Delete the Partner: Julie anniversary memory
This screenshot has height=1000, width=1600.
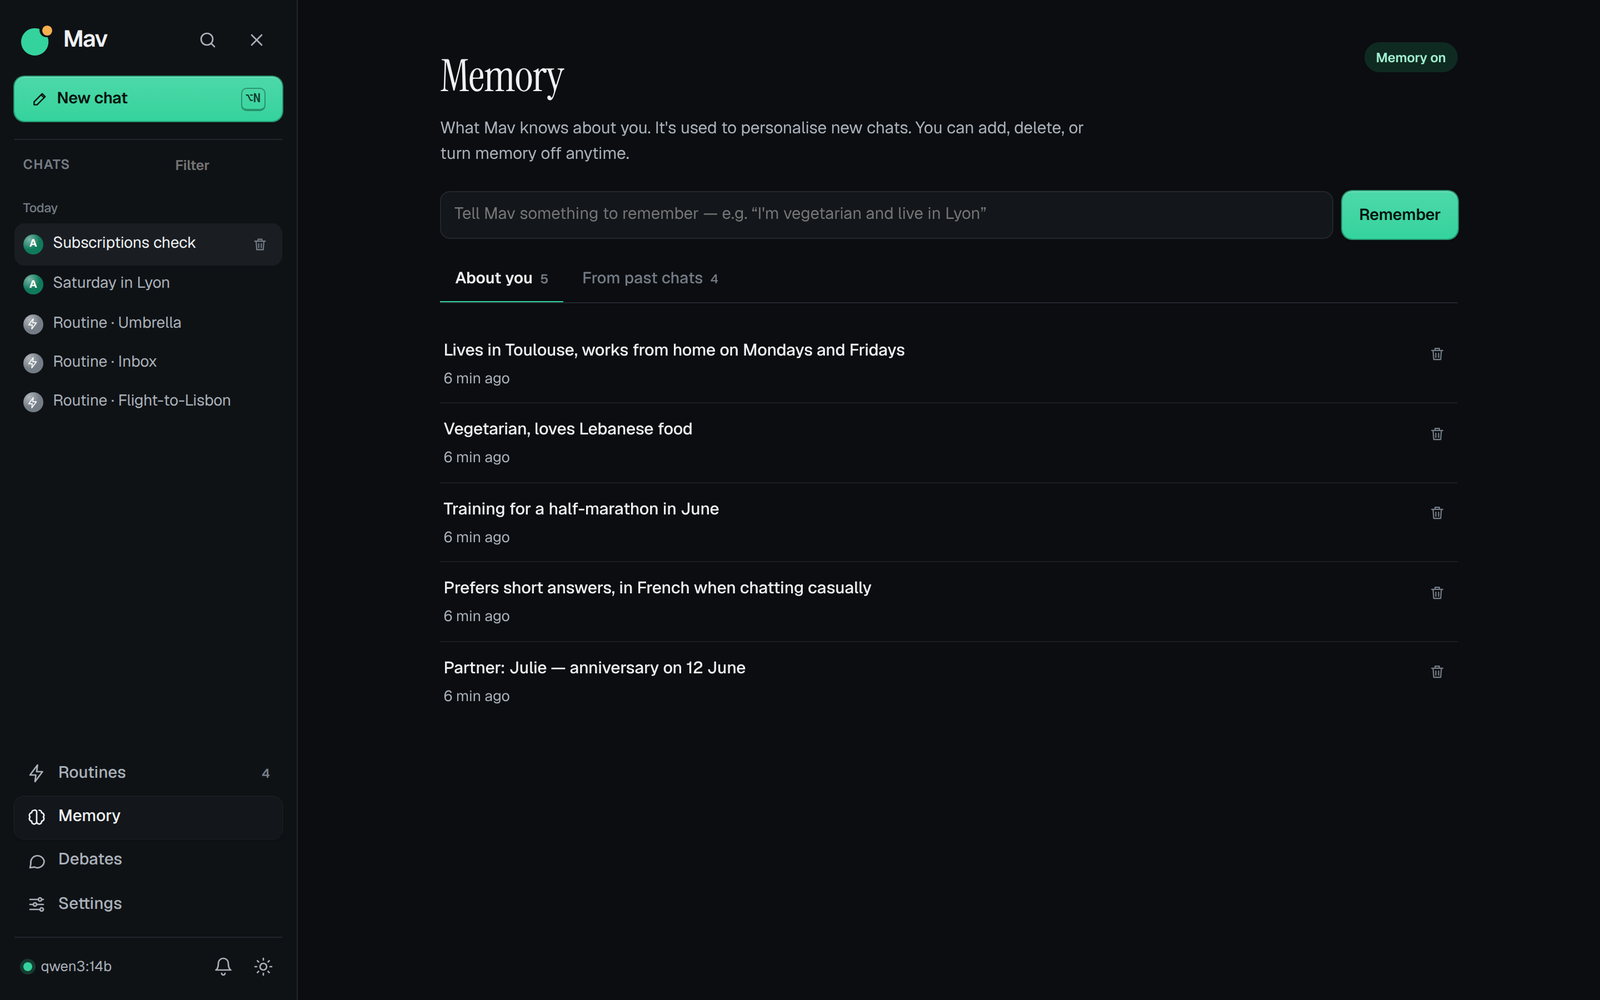coord(1437,672)
